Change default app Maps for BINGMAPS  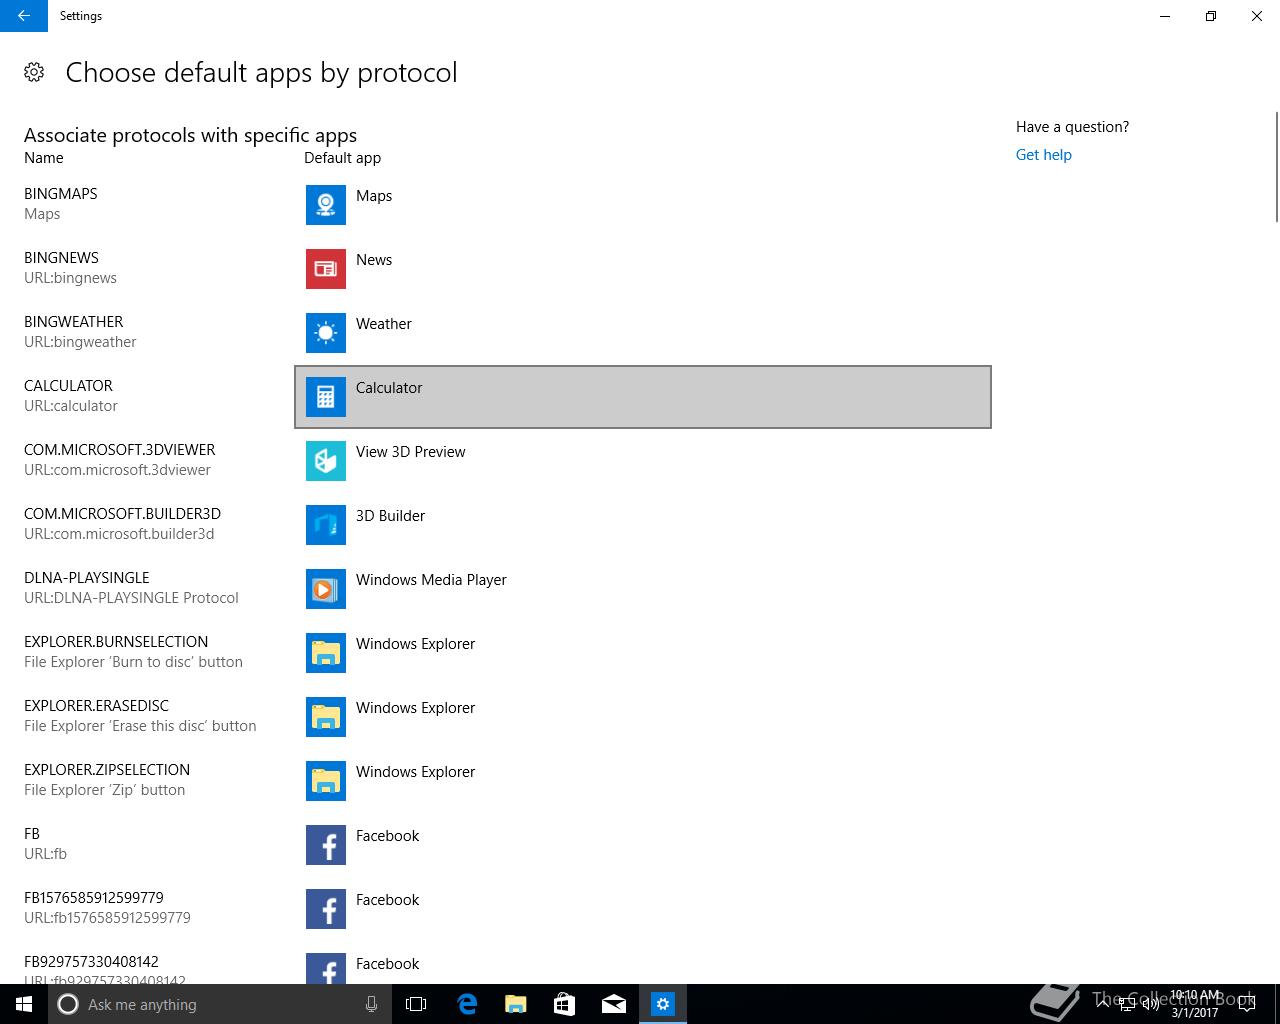tap(643, 205)
